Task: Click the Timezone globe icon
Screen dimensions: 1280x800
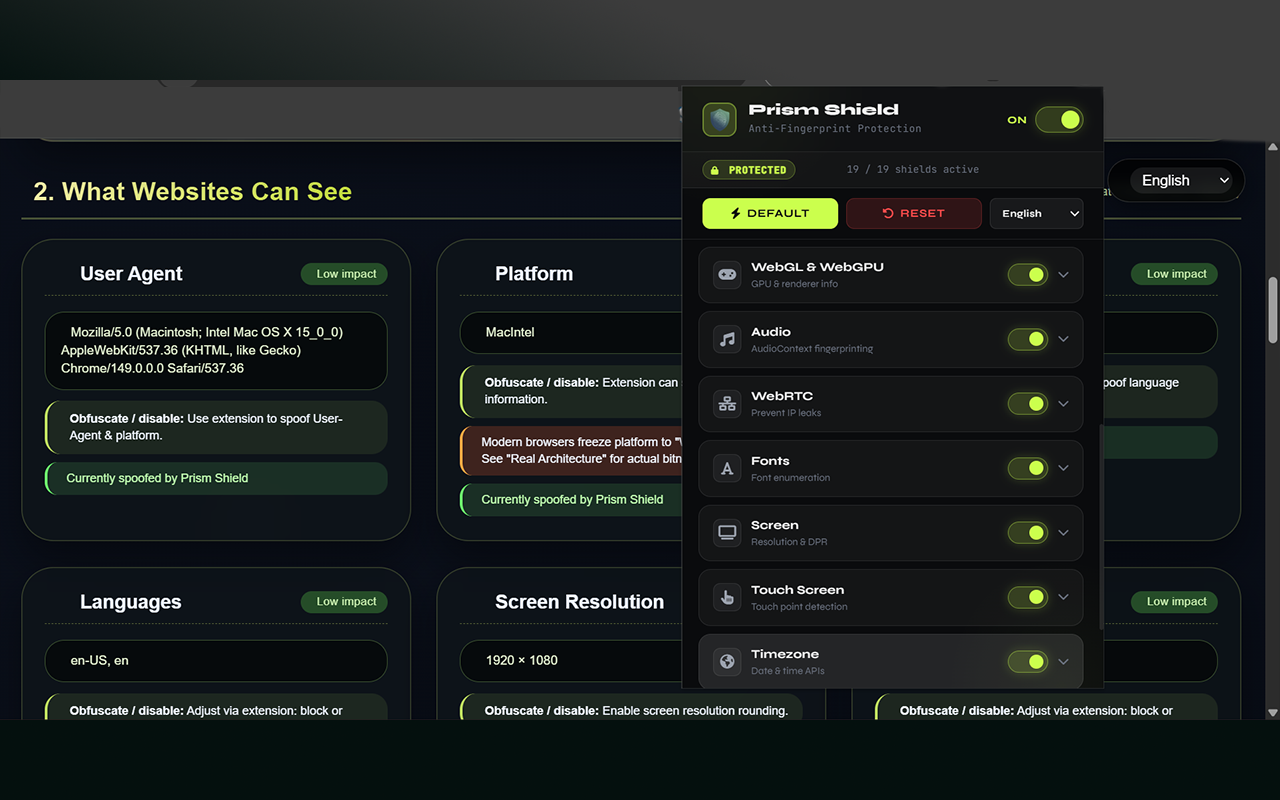Action: pyautogui.click(x=727, y=662)
